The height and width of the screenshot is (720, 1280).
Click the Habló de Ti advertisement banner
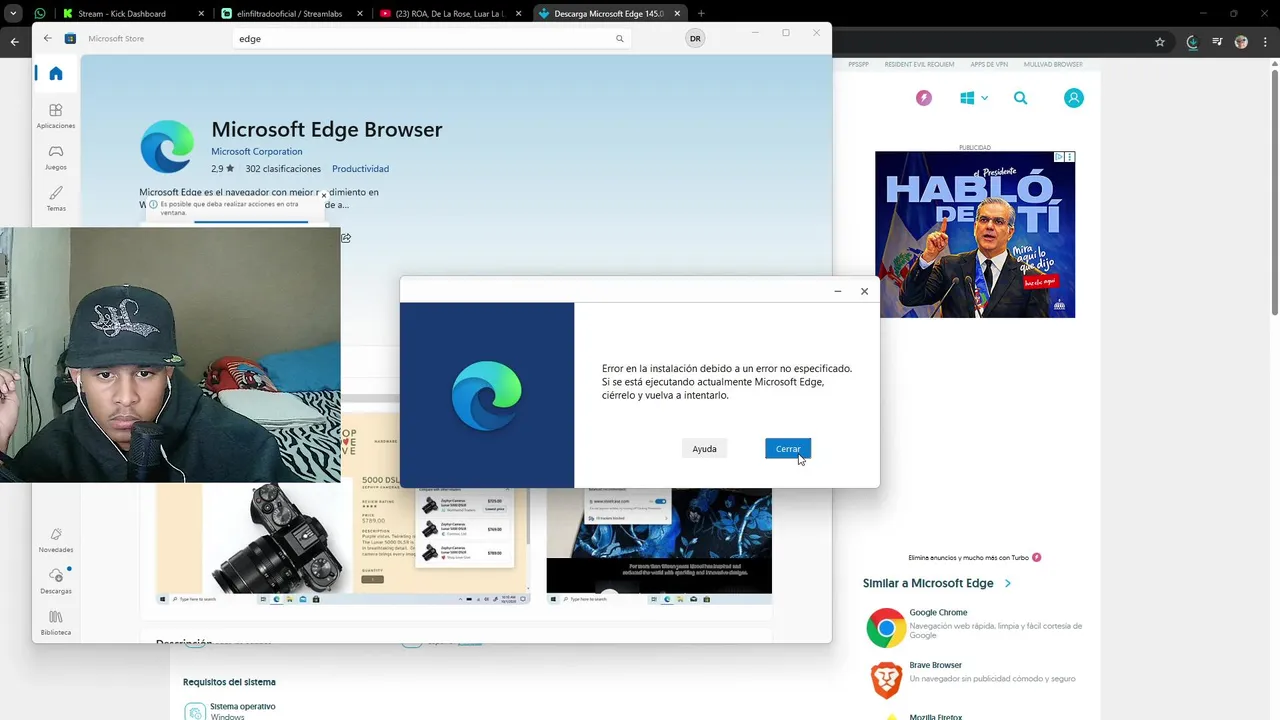tap(975, 235)
